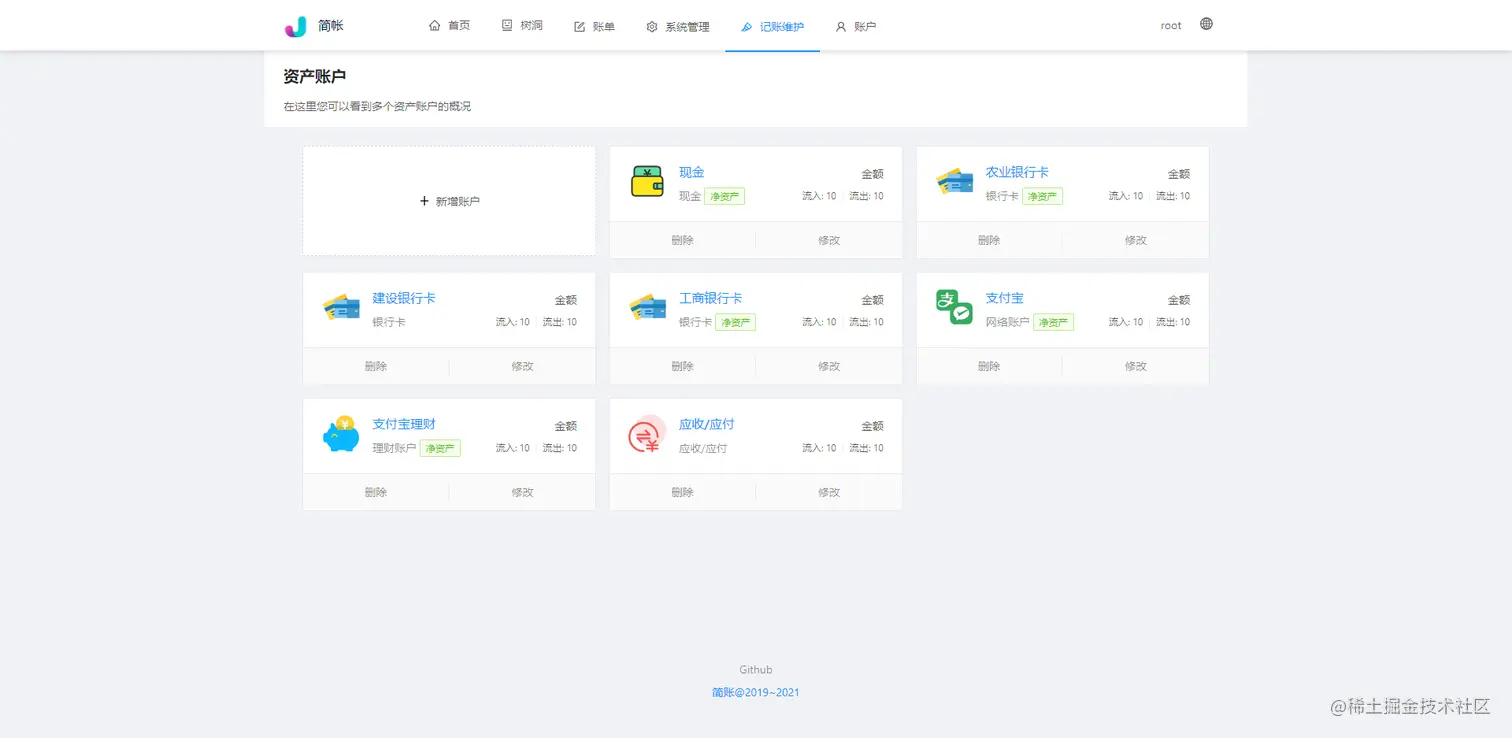1512x738 pixels.
Task: Click 流出: 10 on the 现金 card
Action: (866, 196)
